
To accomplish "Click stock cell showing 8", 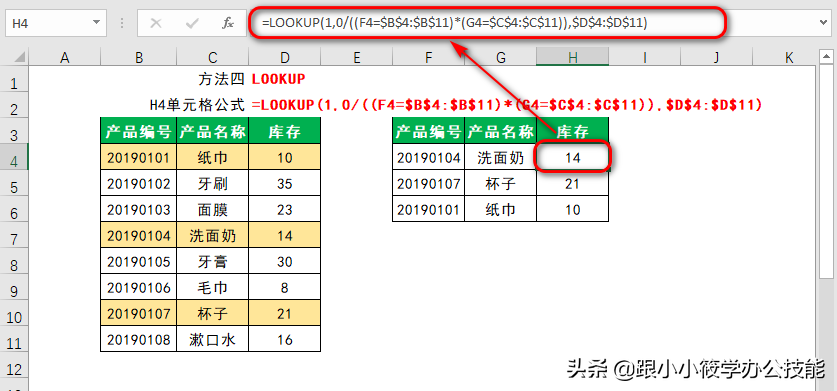I will [x=285, y=287].
